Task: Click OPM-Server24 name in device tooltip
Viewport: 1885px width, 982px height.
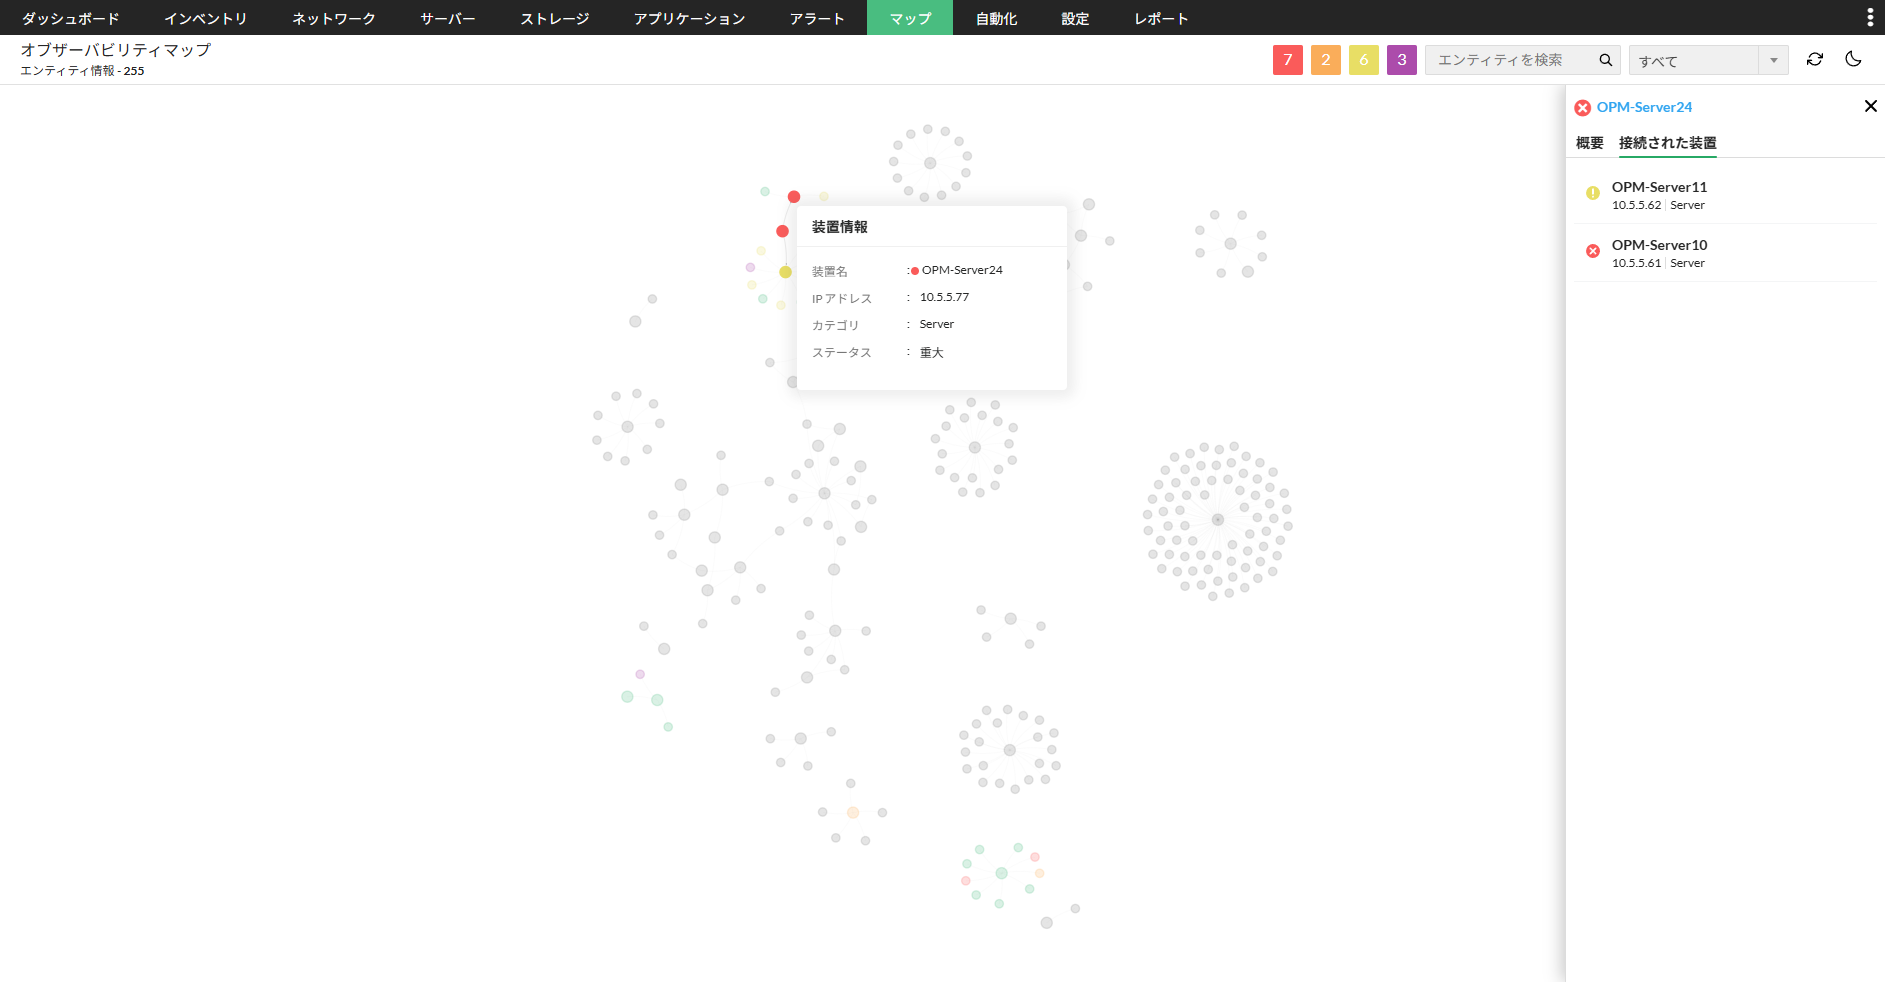Action: point(962,270)
